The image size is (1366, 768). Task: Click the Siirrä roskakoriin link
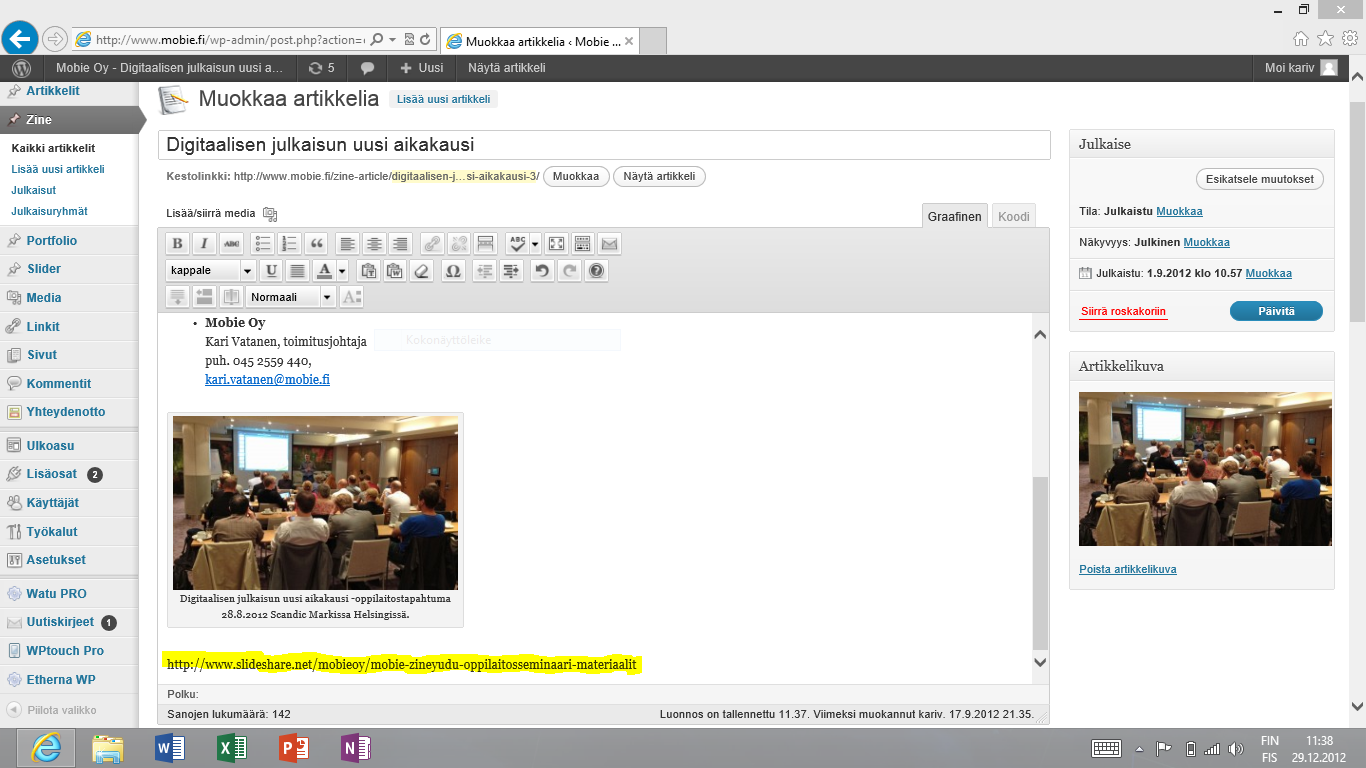click(x=1123, y=312)
